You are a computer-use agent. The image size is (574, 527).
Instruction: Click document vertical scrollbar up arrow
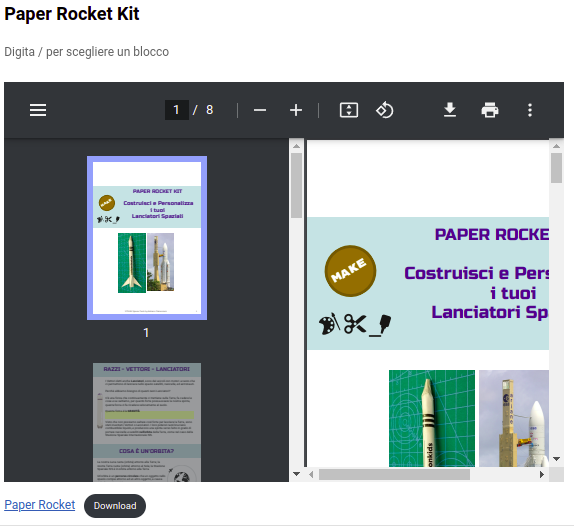(556, 146)
